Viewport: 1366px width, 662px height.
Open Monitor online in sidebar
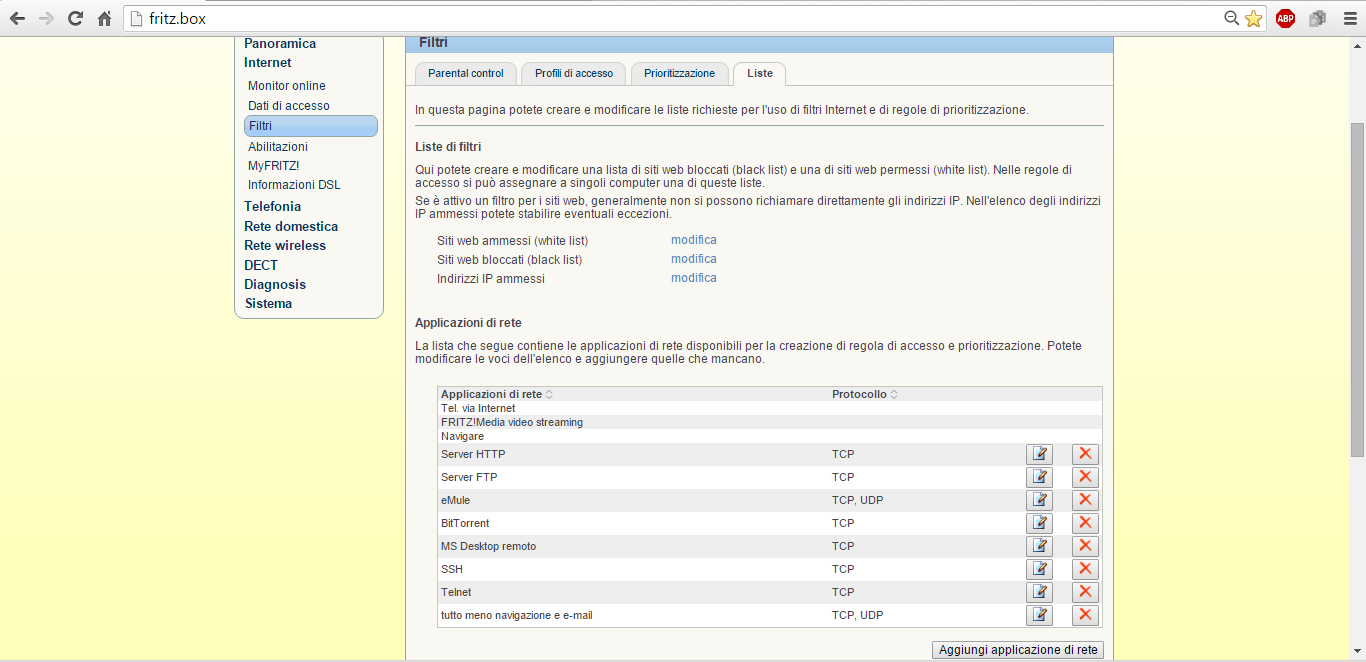tap(287, 86)
